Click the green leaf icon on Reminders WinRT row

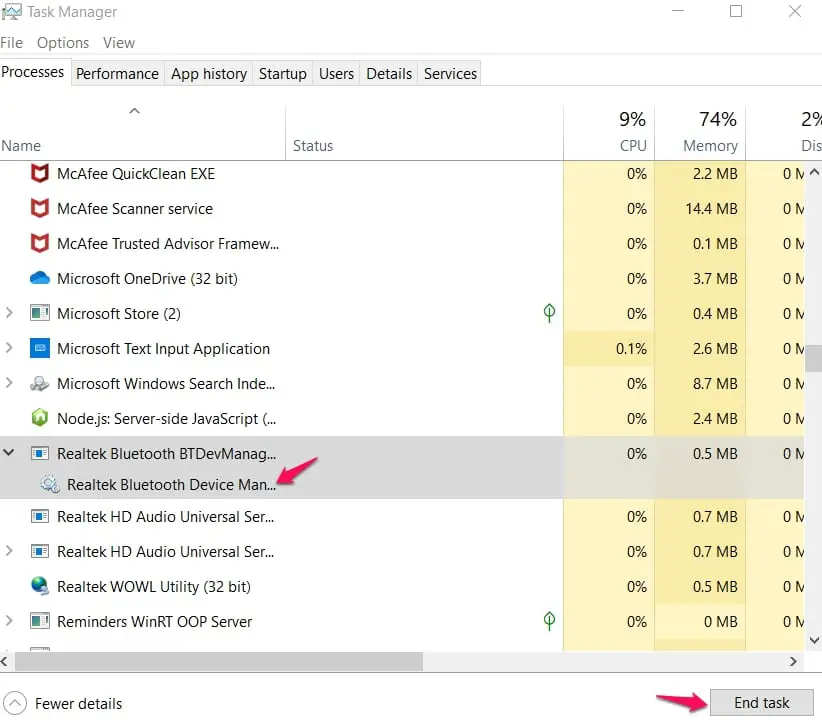(x=549, y=621)
